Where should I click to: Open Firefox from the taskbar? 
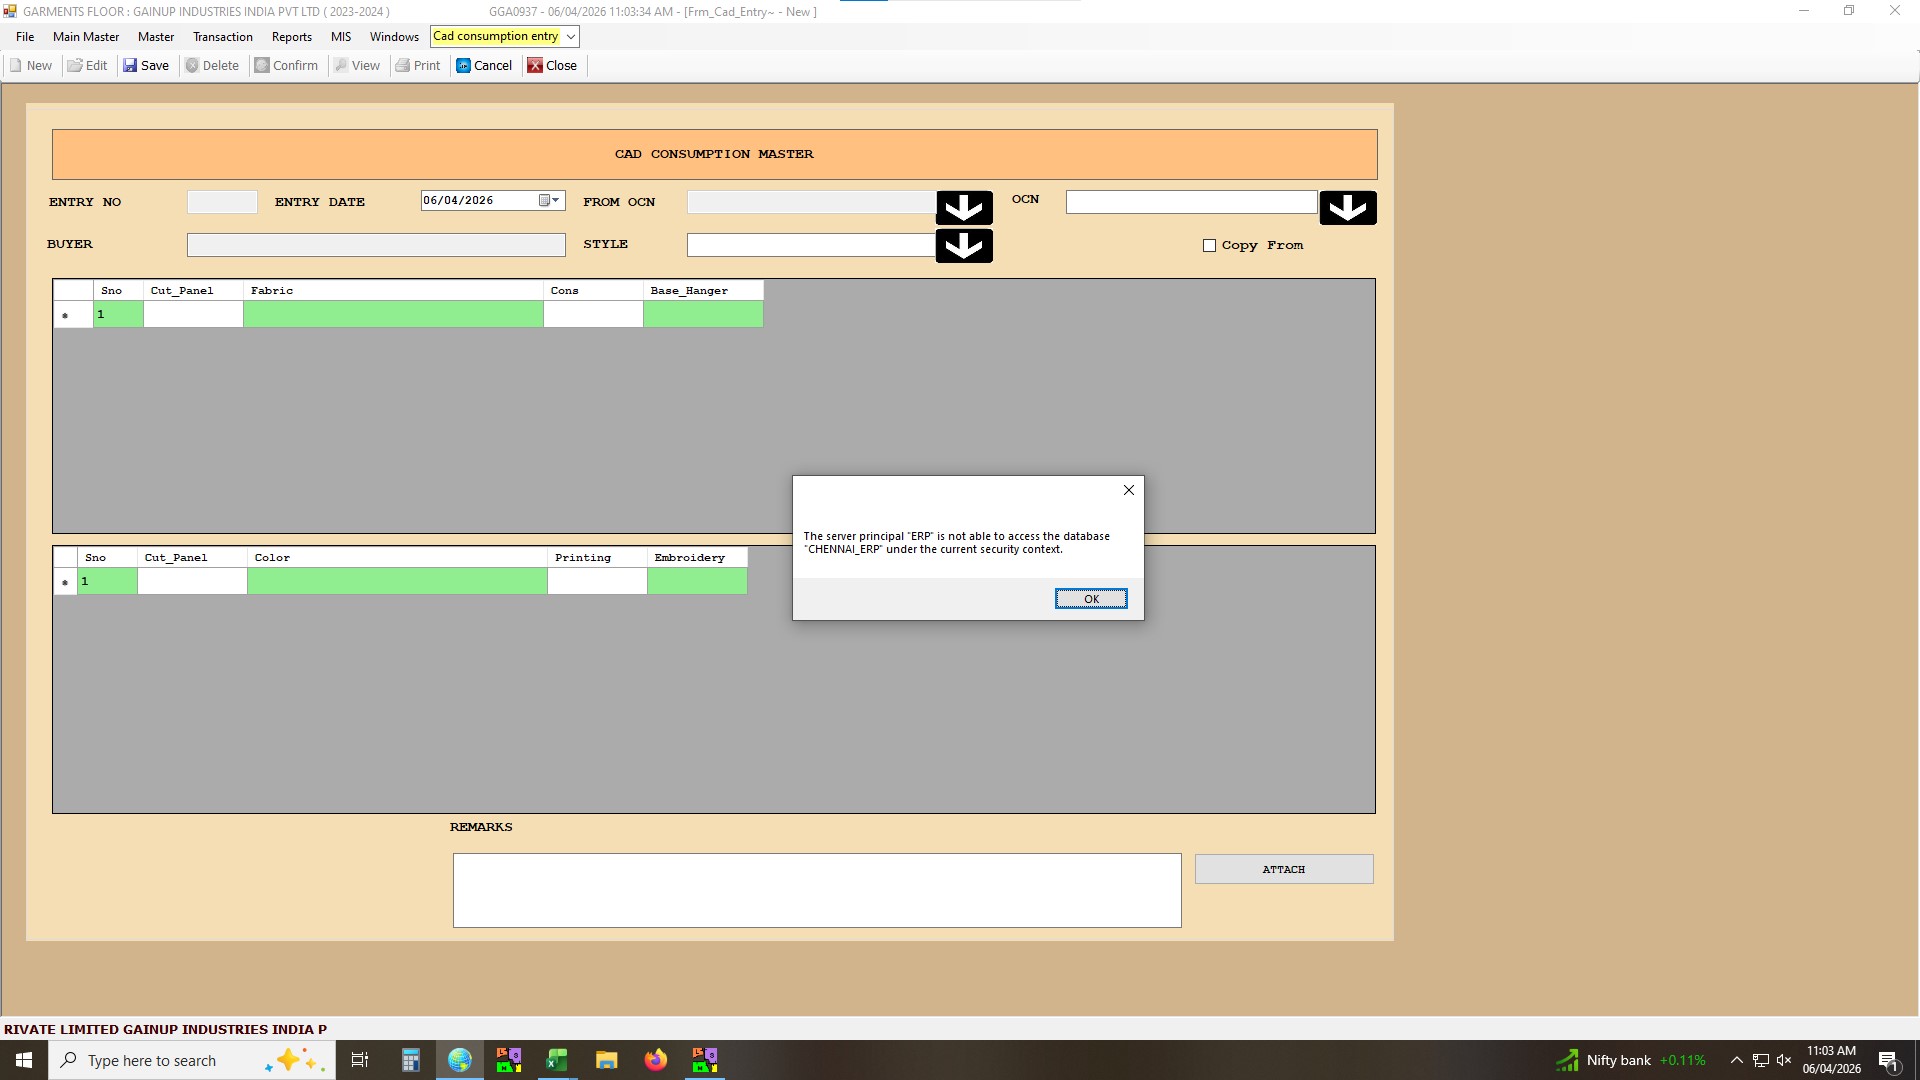coord(655,1060)
